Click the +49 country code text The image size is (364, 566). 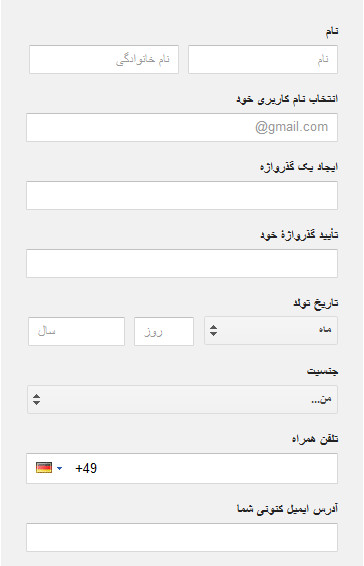(x=86, y=469)
